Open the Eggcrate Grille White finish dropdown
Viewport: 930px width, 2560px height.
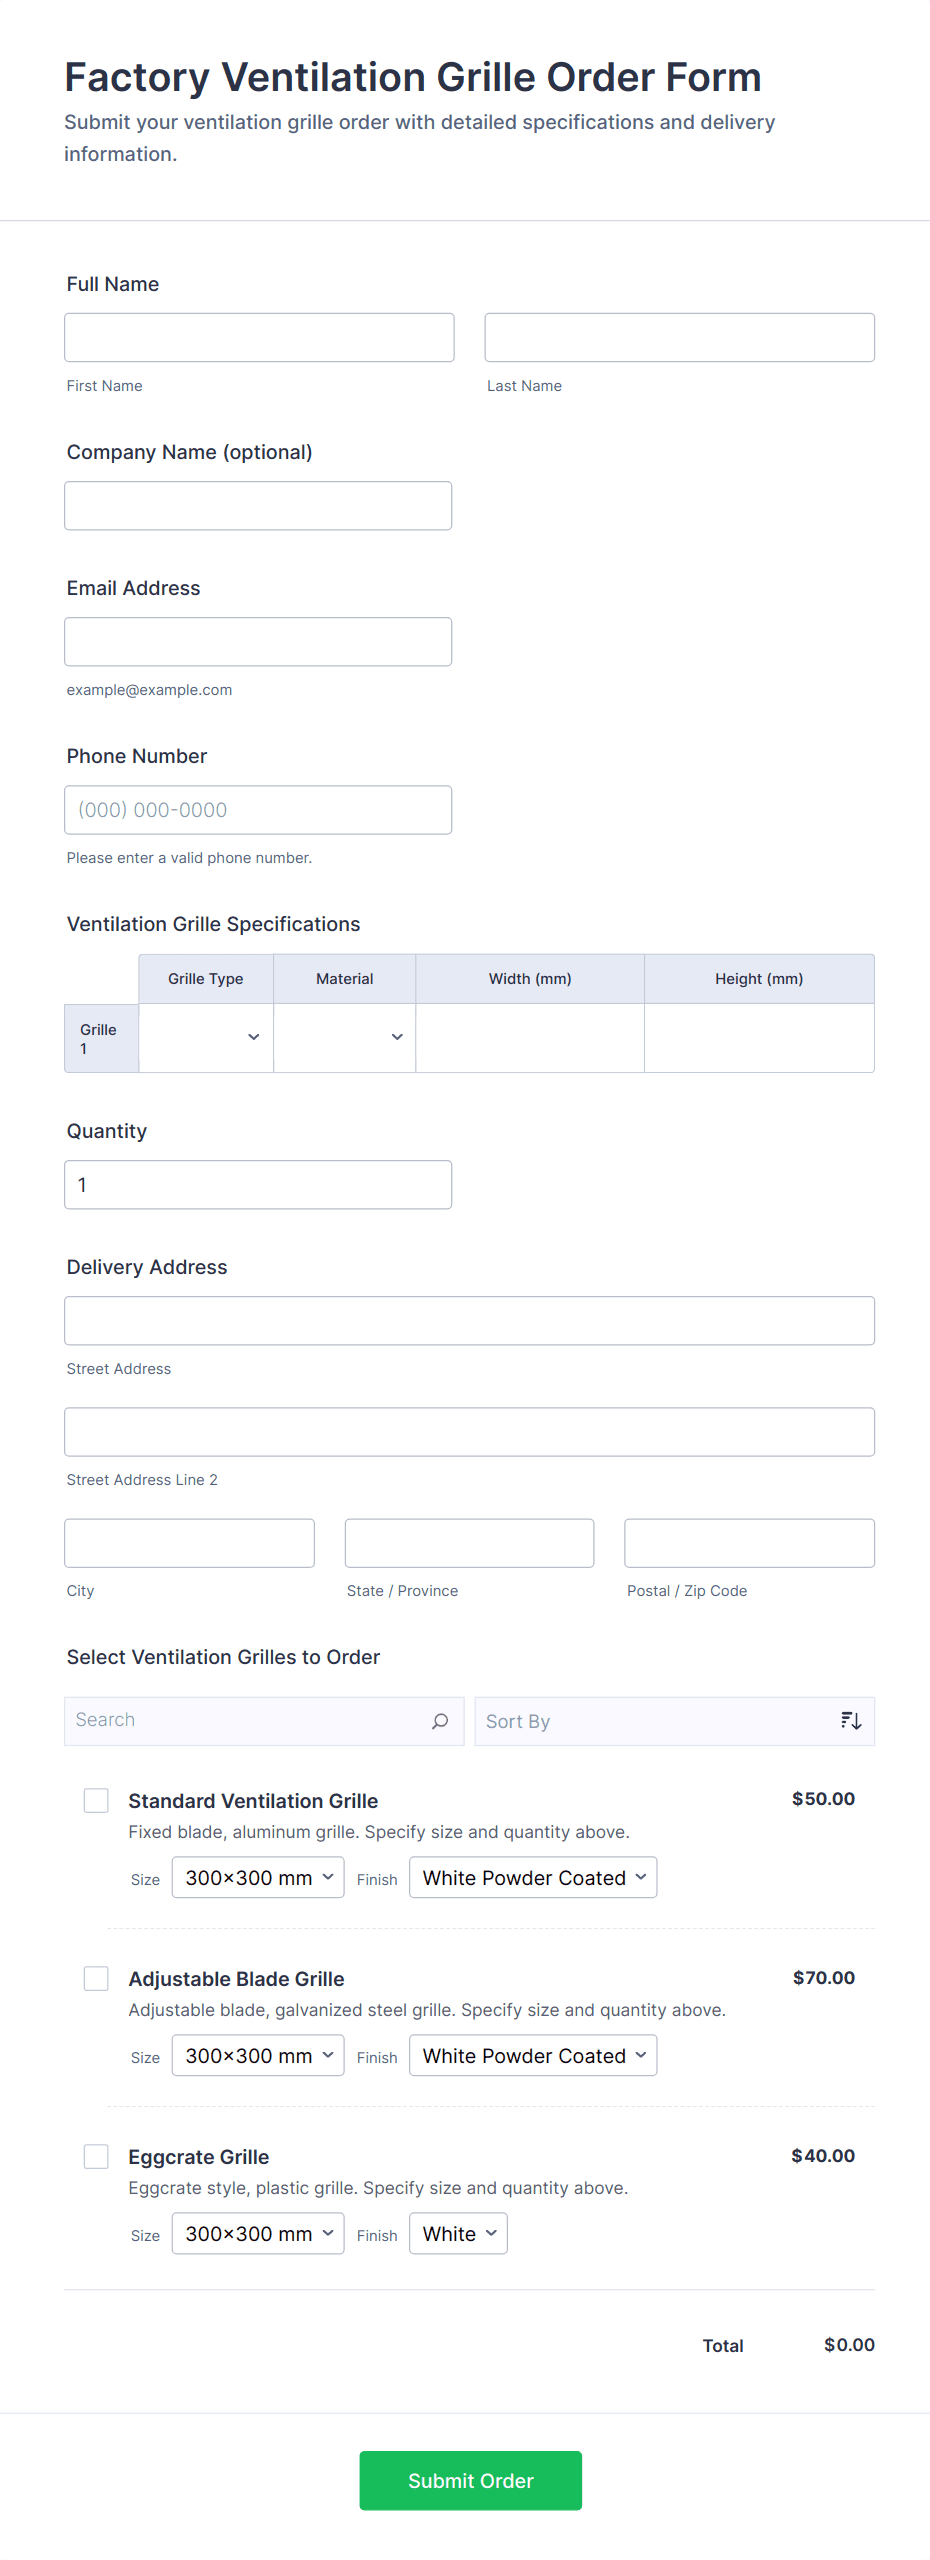(458, 2234)
